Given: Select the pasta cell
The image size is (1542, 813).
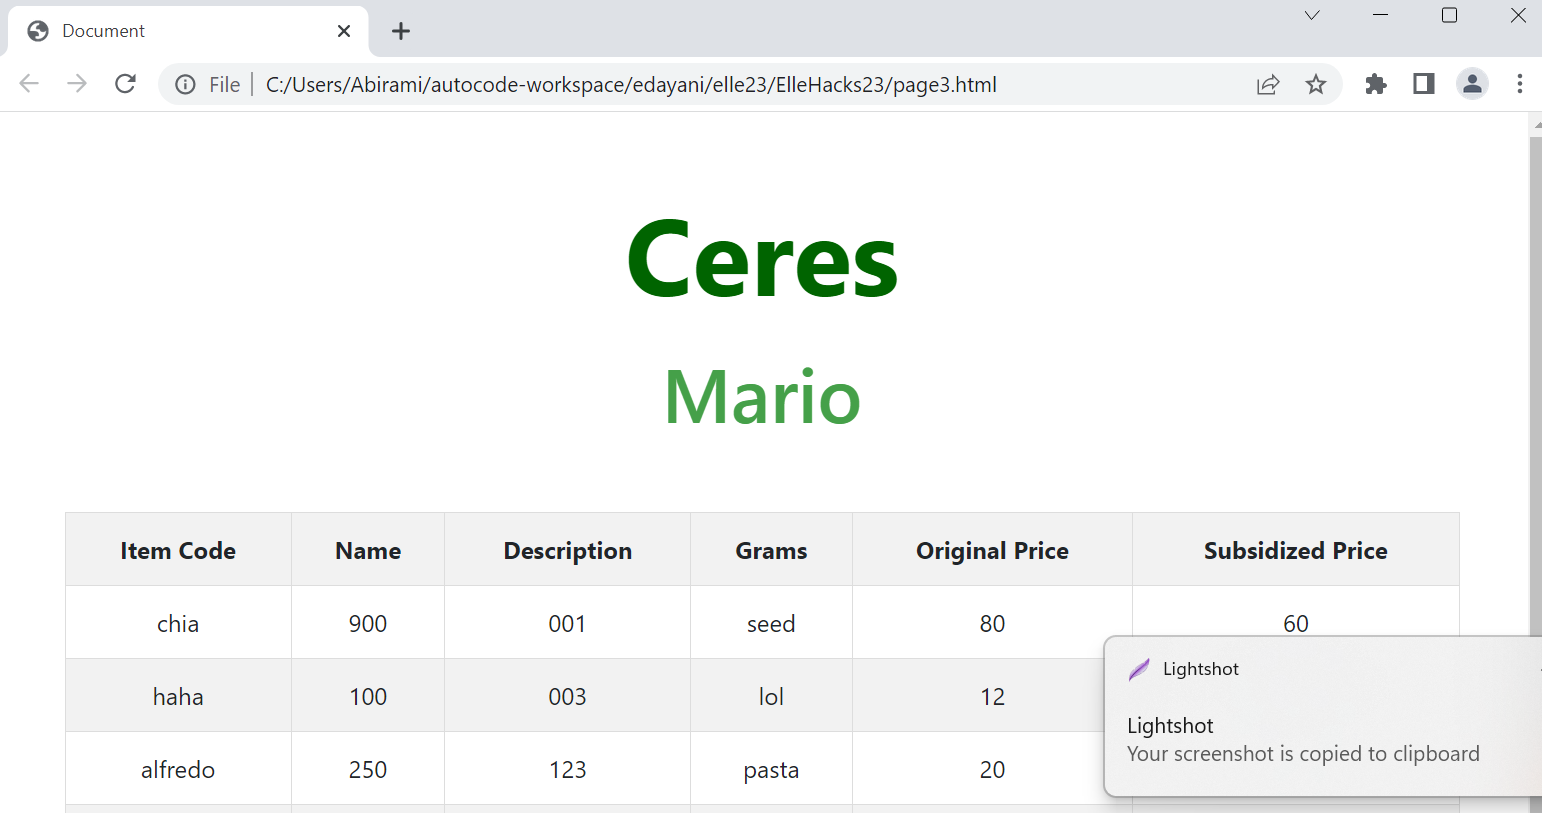Looking at the screenshot, I should [x=771, y=769].
